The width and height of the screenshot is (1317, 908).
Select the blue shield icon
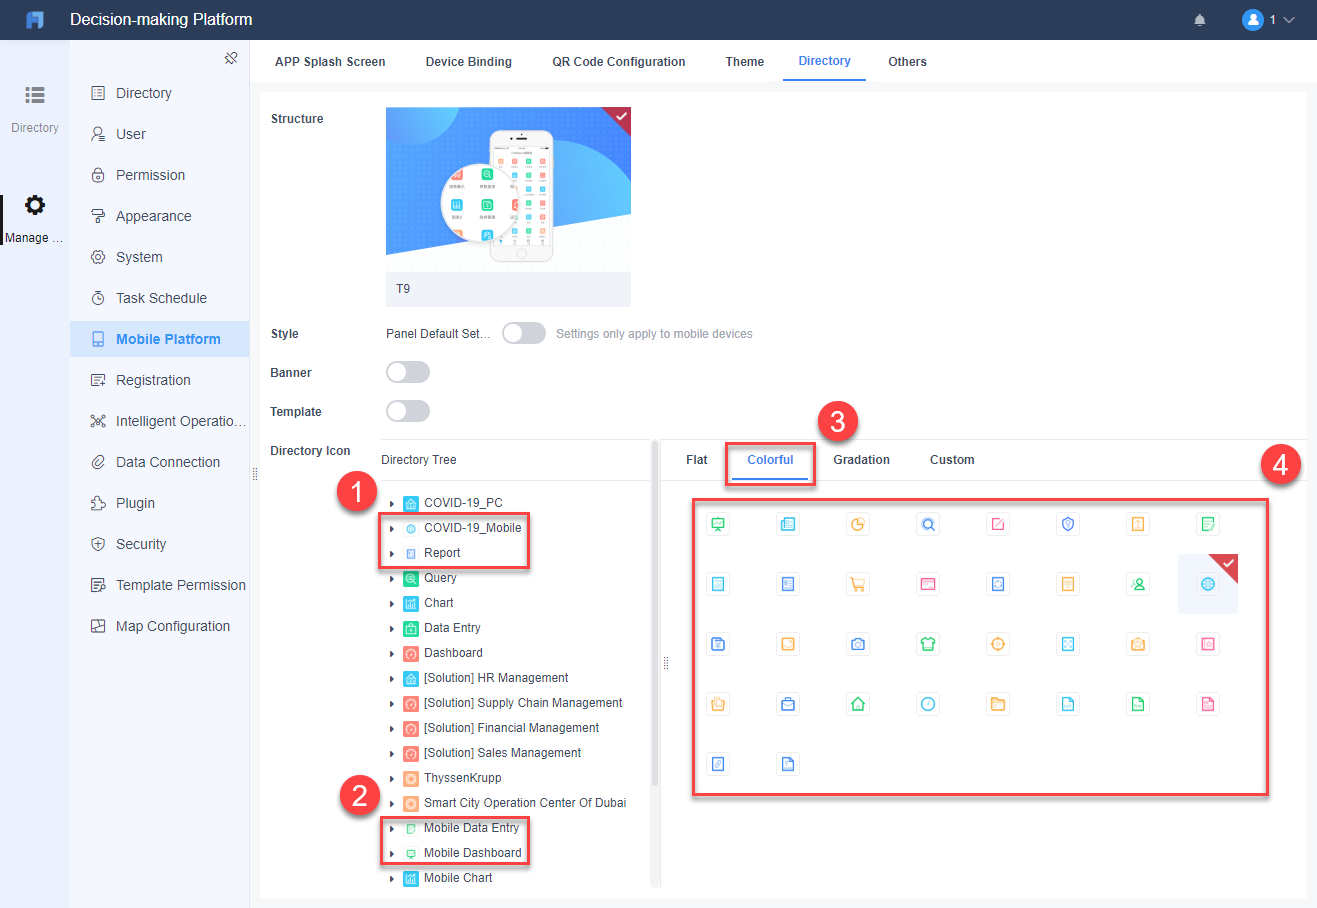click(x=1068, y=524)
